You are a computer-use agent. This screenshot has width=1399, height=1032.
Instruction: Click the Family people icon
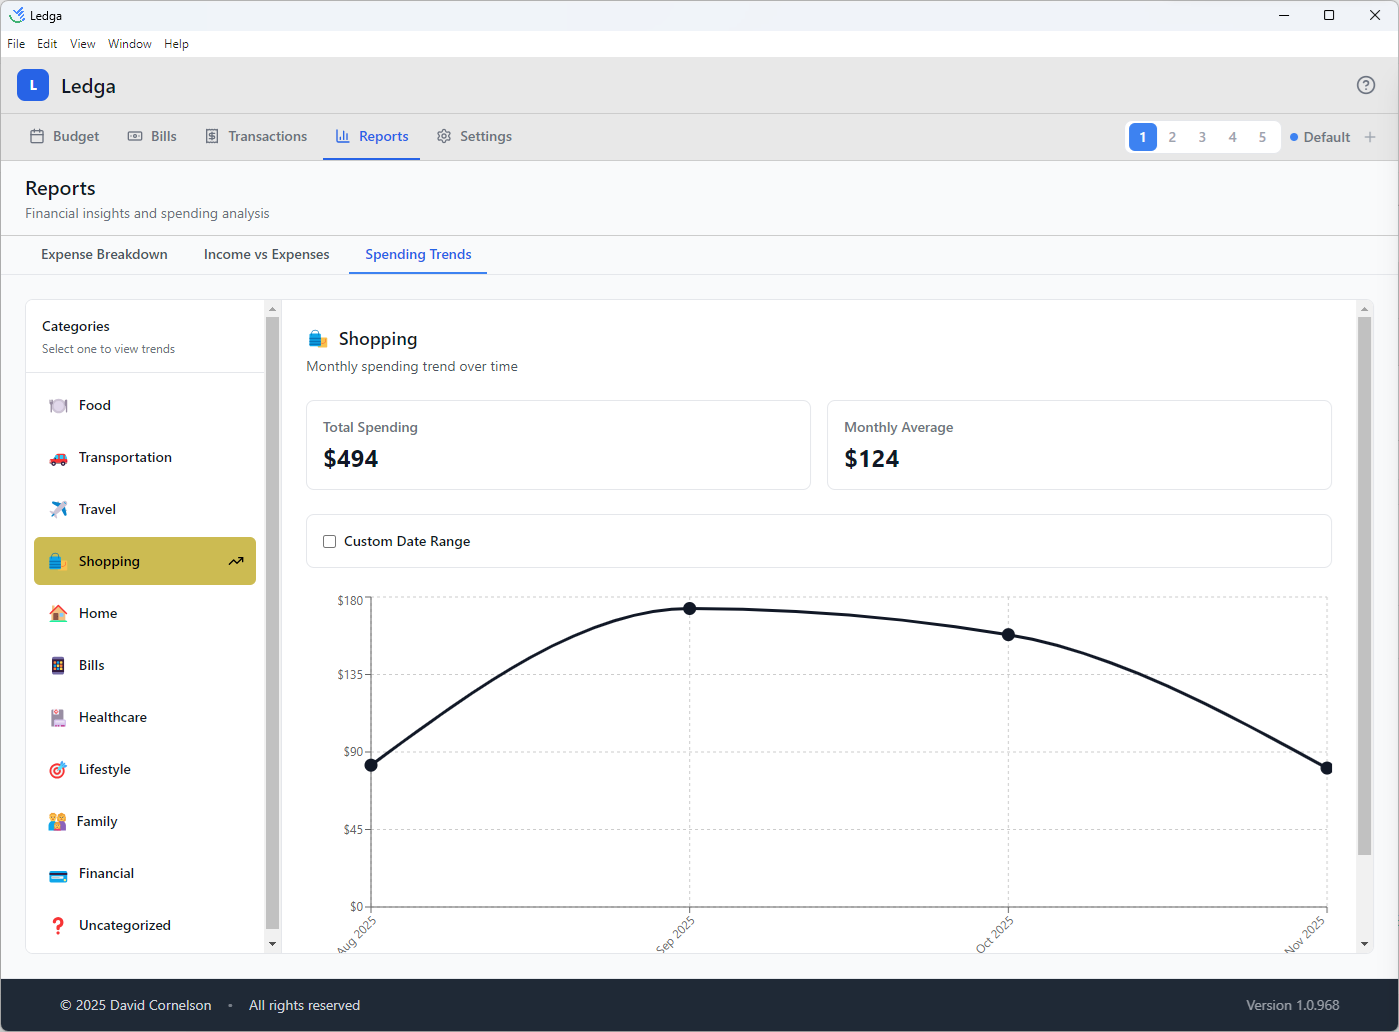point(57,821)
